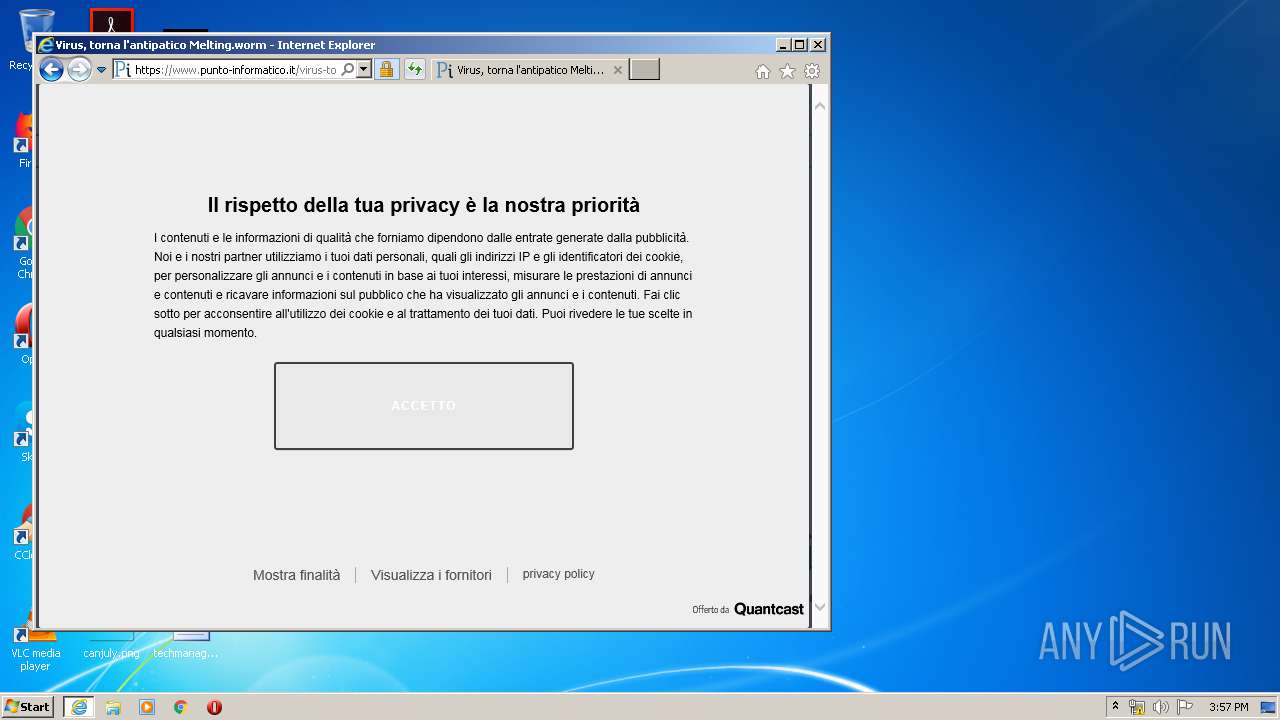1280x720 pixels.
Task: Launch Chrome from the taskbar
Action: pyautogui.click(x=181, y=707)
